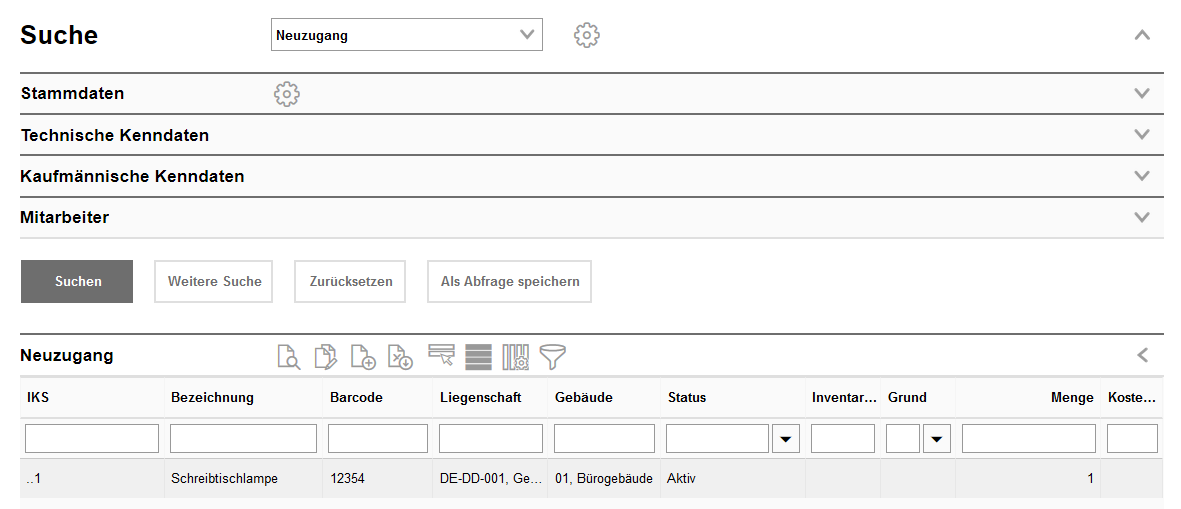
Task: Open the Status column filter dropdown
Action: coord(785,439)
